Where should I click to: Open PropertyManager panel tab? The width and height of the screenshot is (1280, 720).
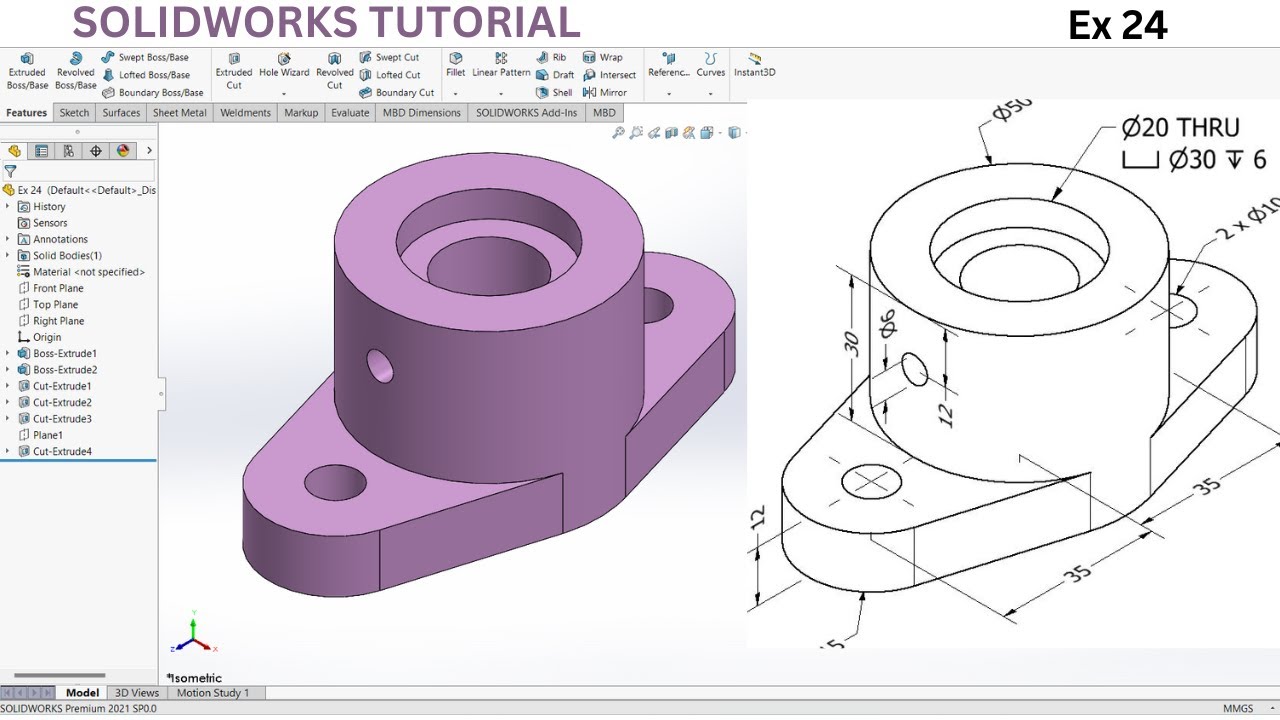[x=41, y=151]
